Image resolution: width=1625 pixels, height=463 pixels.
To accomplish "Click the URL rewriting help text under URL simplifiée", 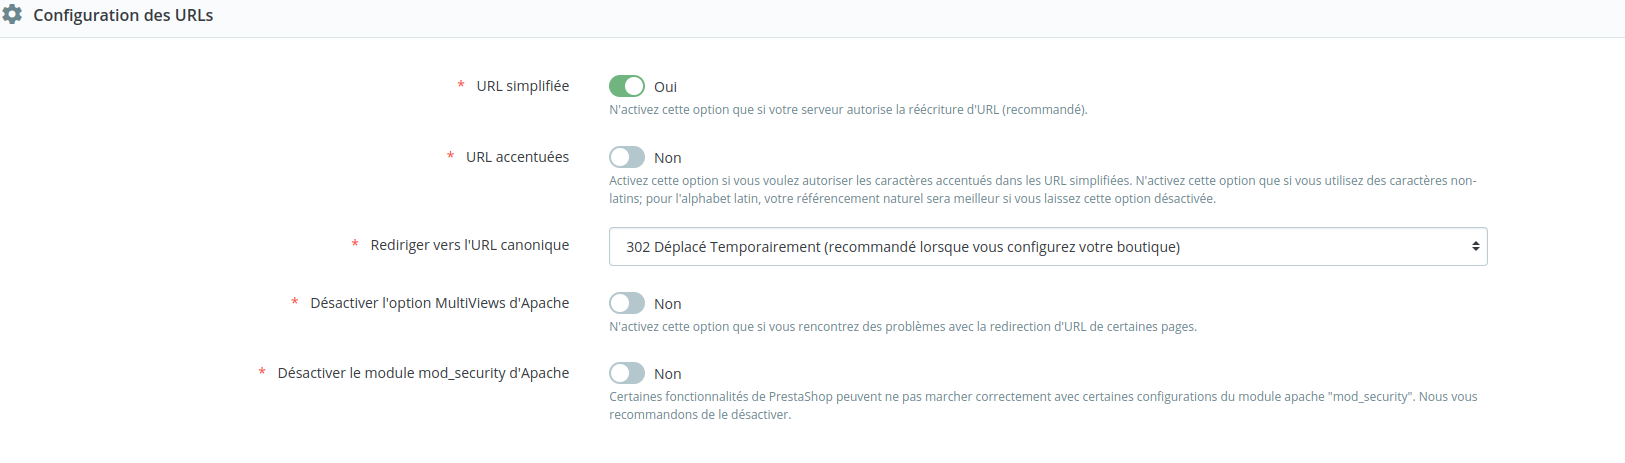I will point(848,110).
